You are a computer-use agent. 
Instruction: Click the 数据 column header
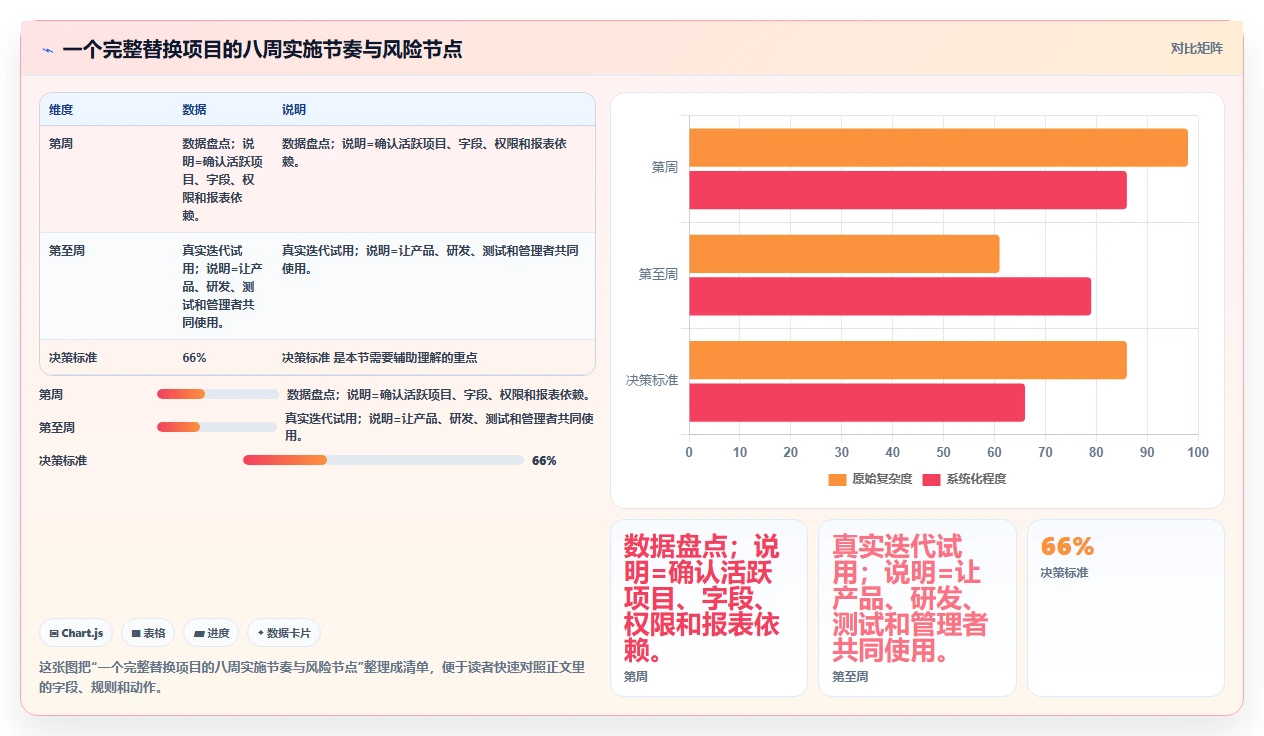pos(194,109)
